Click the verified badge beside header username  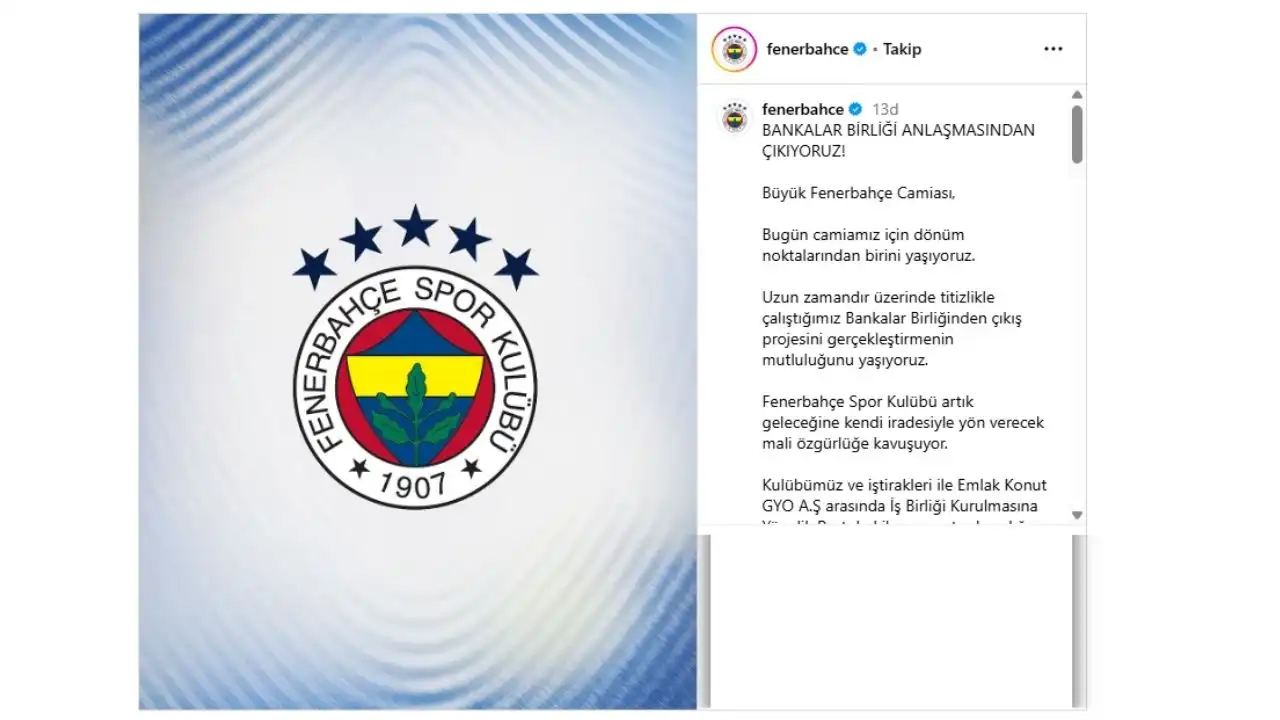(x=860, y=49)
